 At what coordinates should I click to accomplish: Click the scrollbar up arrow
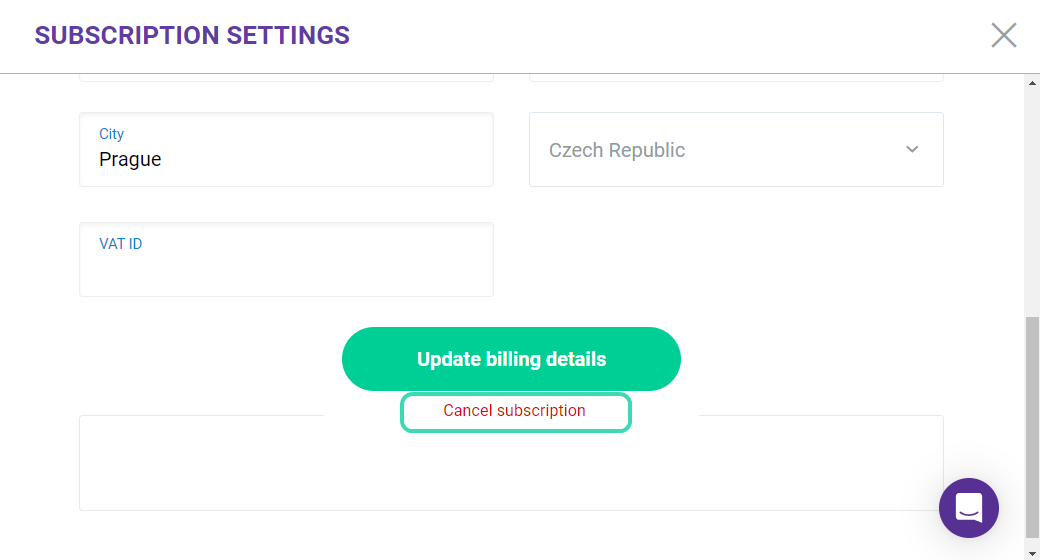(1032, 83)
